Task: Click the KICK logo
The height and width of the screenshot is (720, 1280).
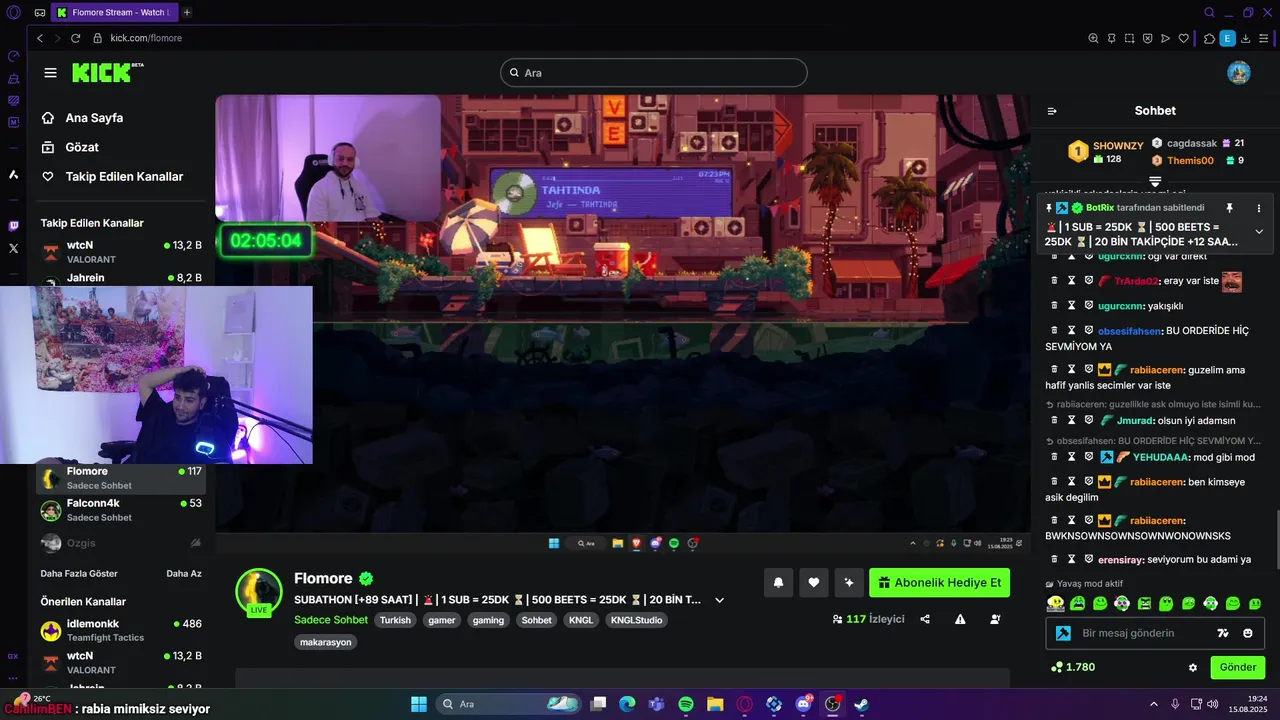Action: pyautogui.click(x=107, y=72)
